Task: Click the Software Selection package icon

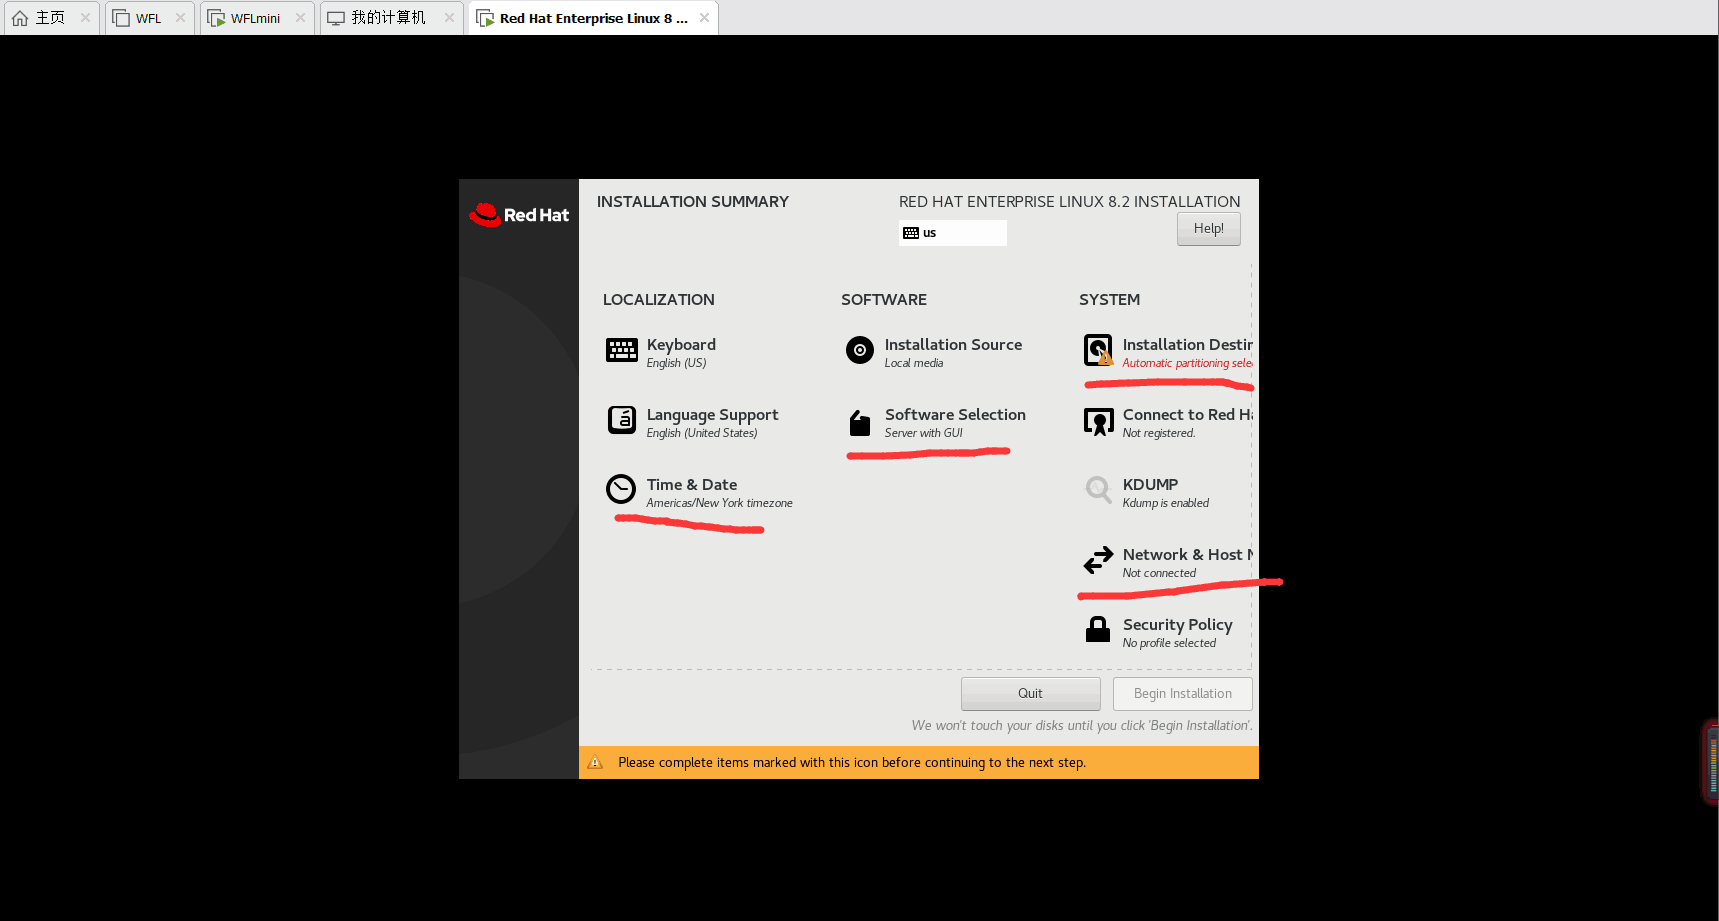Action: click(859, 423)
